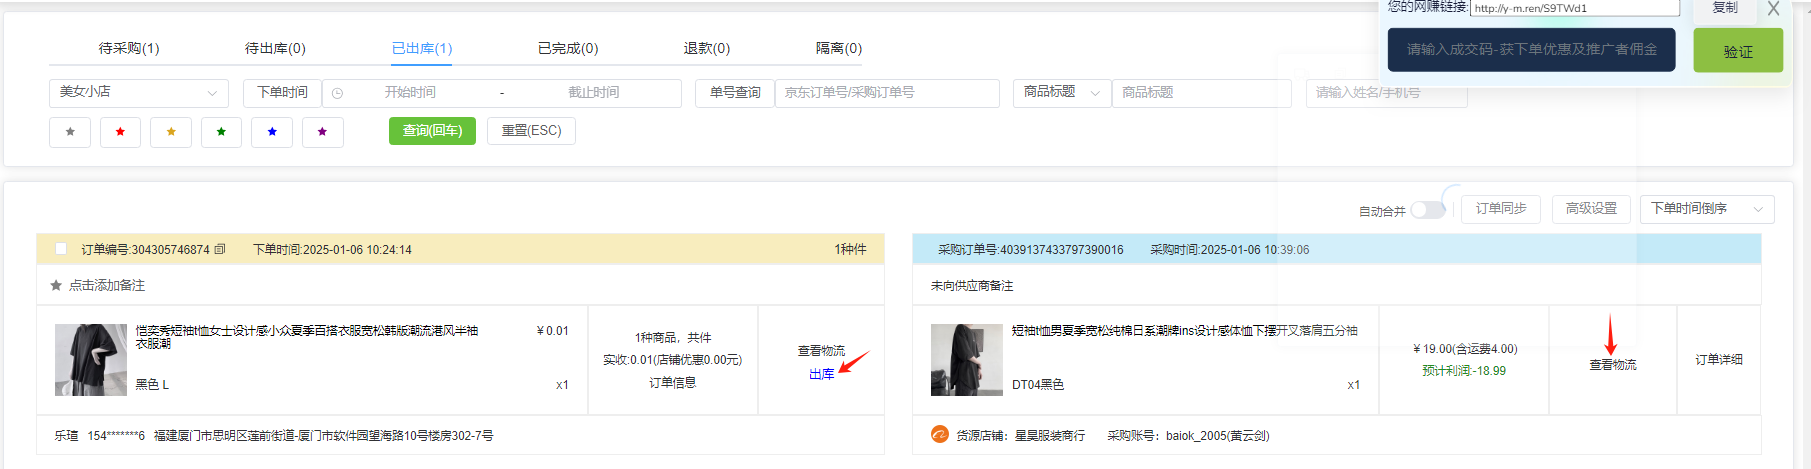Expand the 商品标题 search type dropdown
1811x469 pixels.
[x=1061, y=93]
